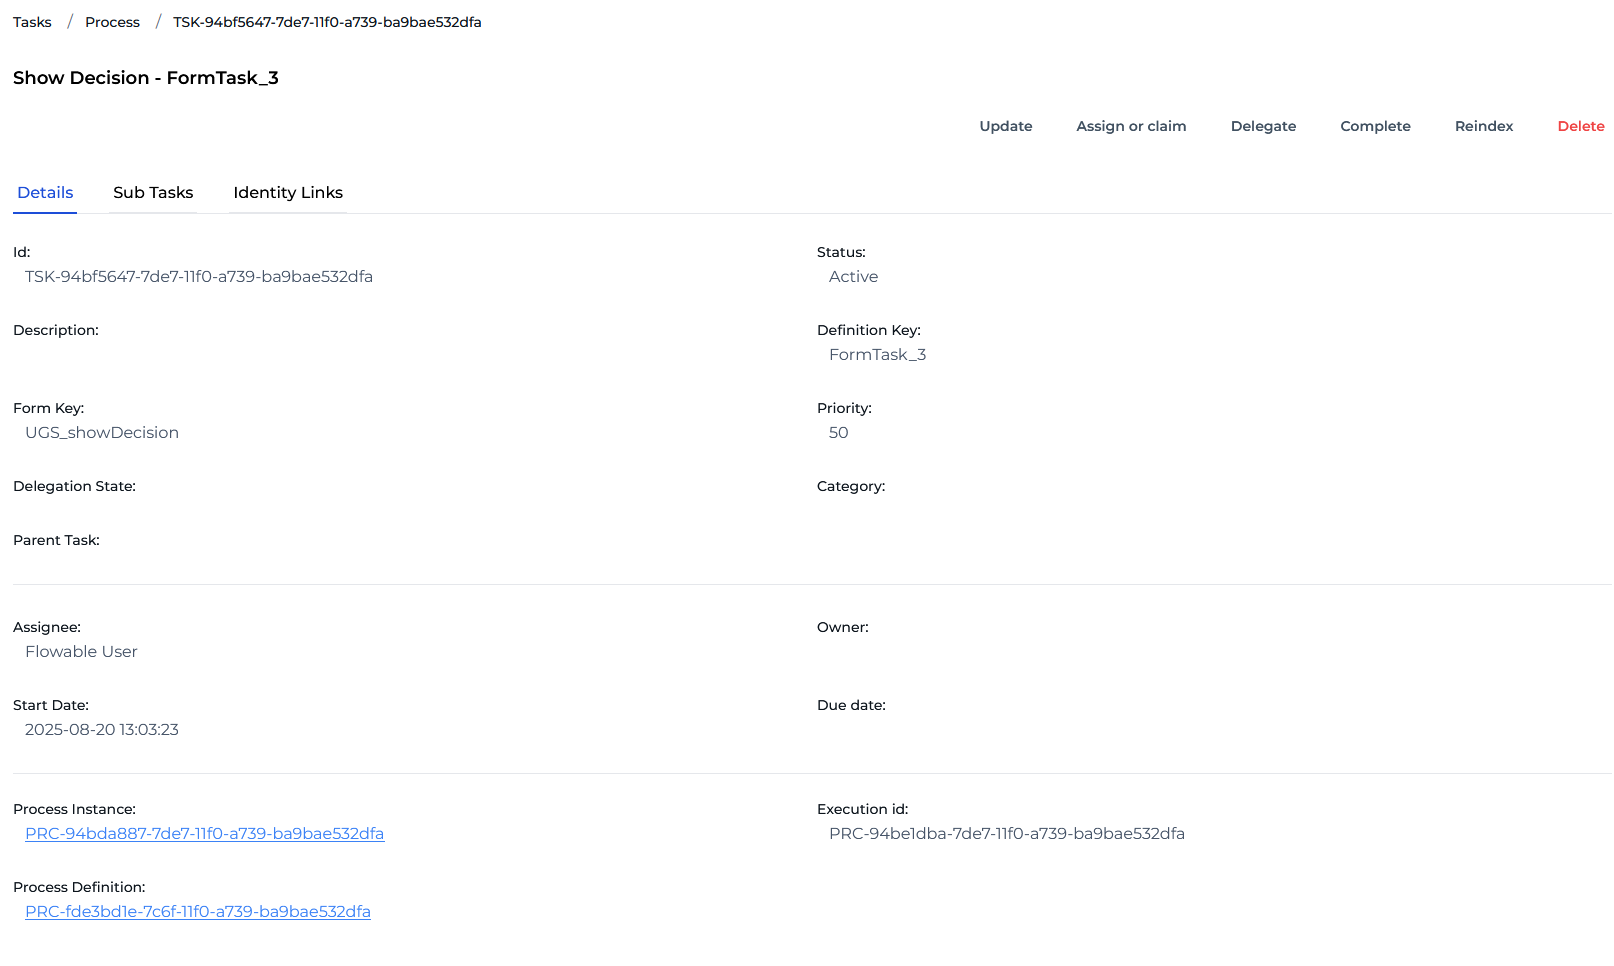
Task: Navigate to the Tasks breadcrumb
Action: (31, 21)
